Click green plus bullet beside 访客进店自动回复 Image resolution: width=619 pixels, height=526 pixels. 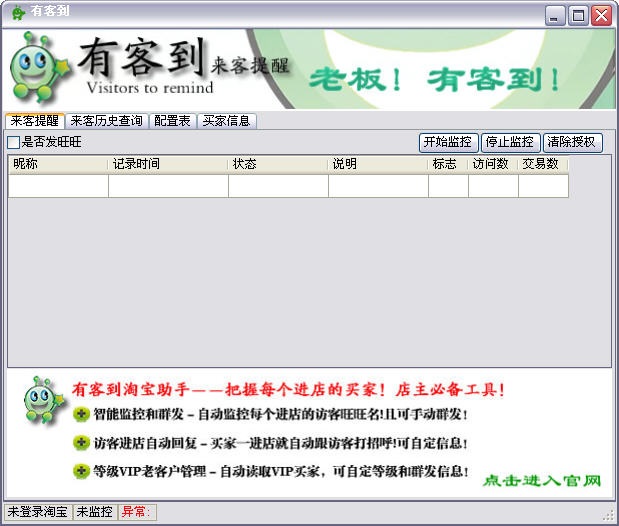[x=81, y=443]
